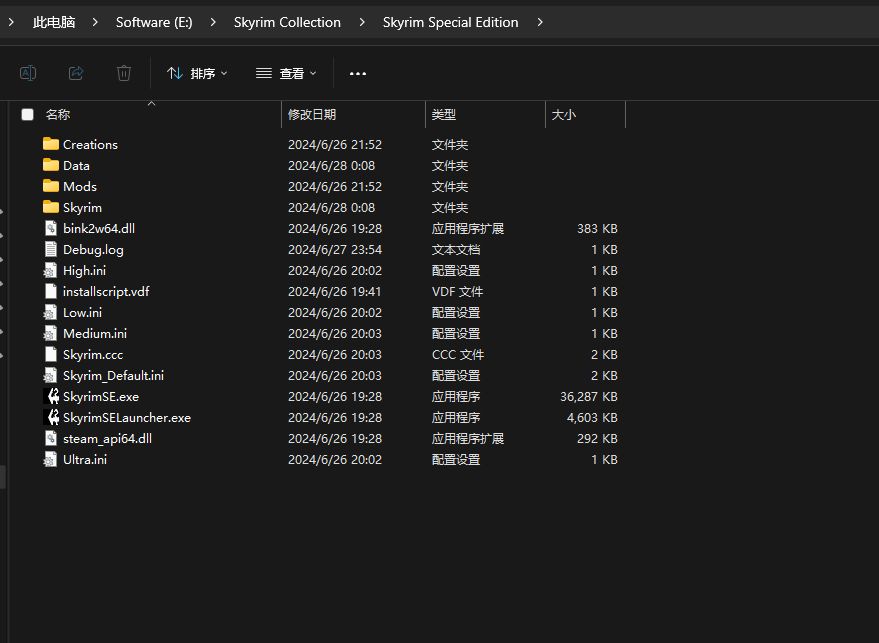879x643 pixels.
Task: Open the 排序 sort dropdown
Action: click(x=197, y=73)
